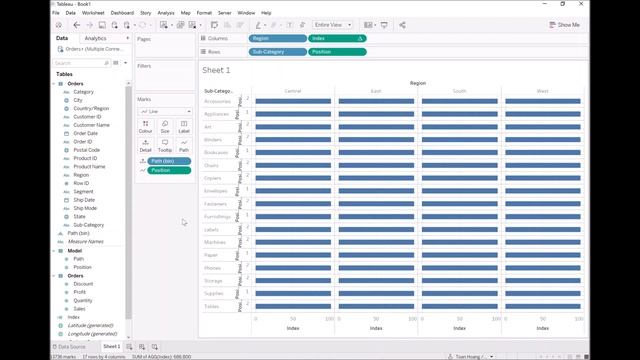Open the Worksheet menu
This screenshot has width=640, height=360.
tap(93, 13)
